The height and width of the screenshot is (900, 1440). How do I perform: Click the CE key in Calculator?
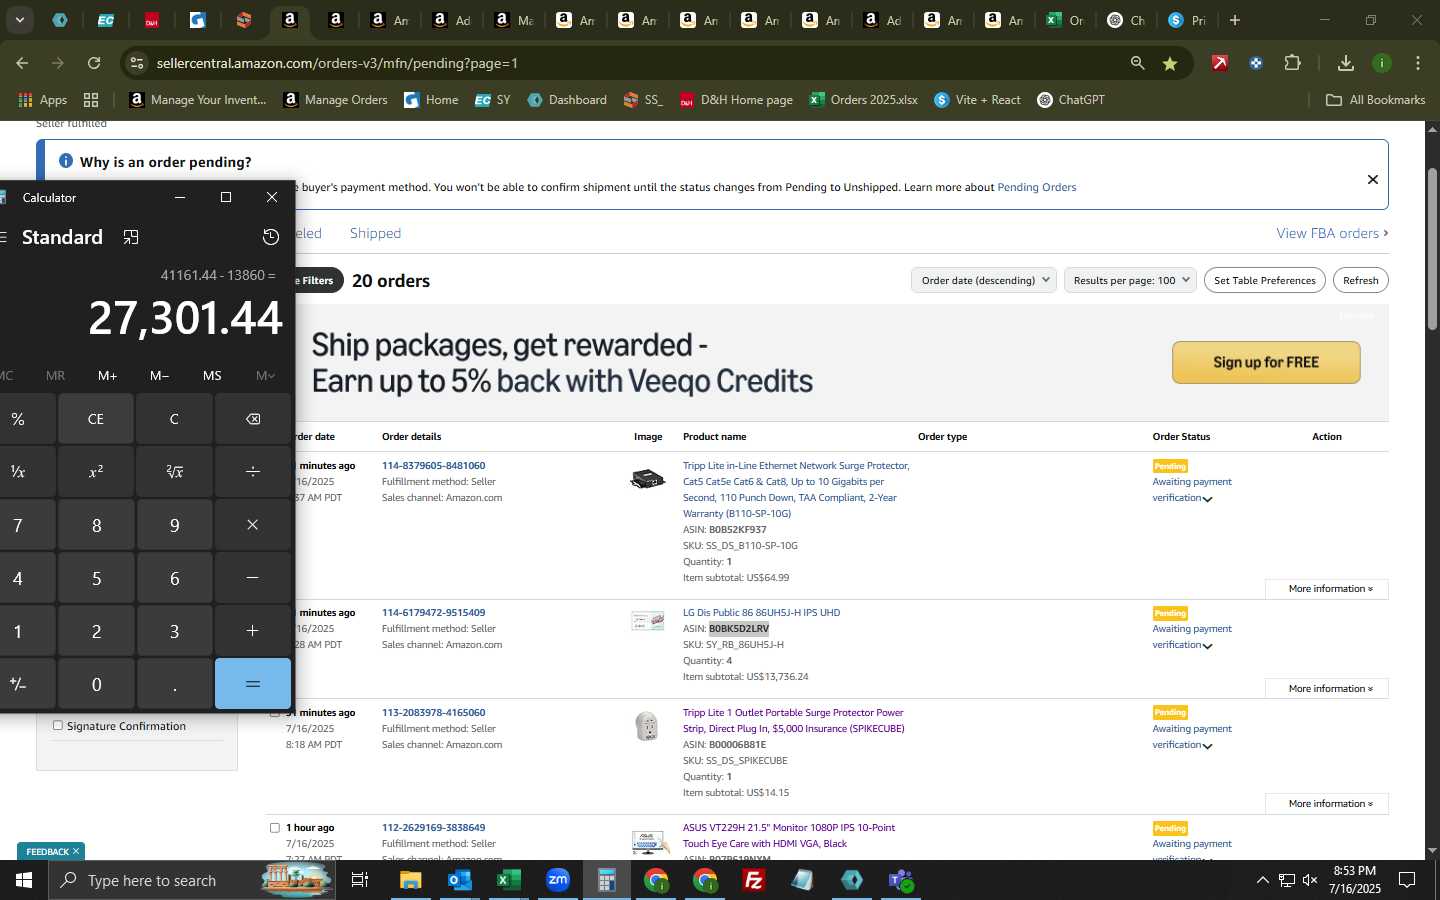tap(96, 419)
